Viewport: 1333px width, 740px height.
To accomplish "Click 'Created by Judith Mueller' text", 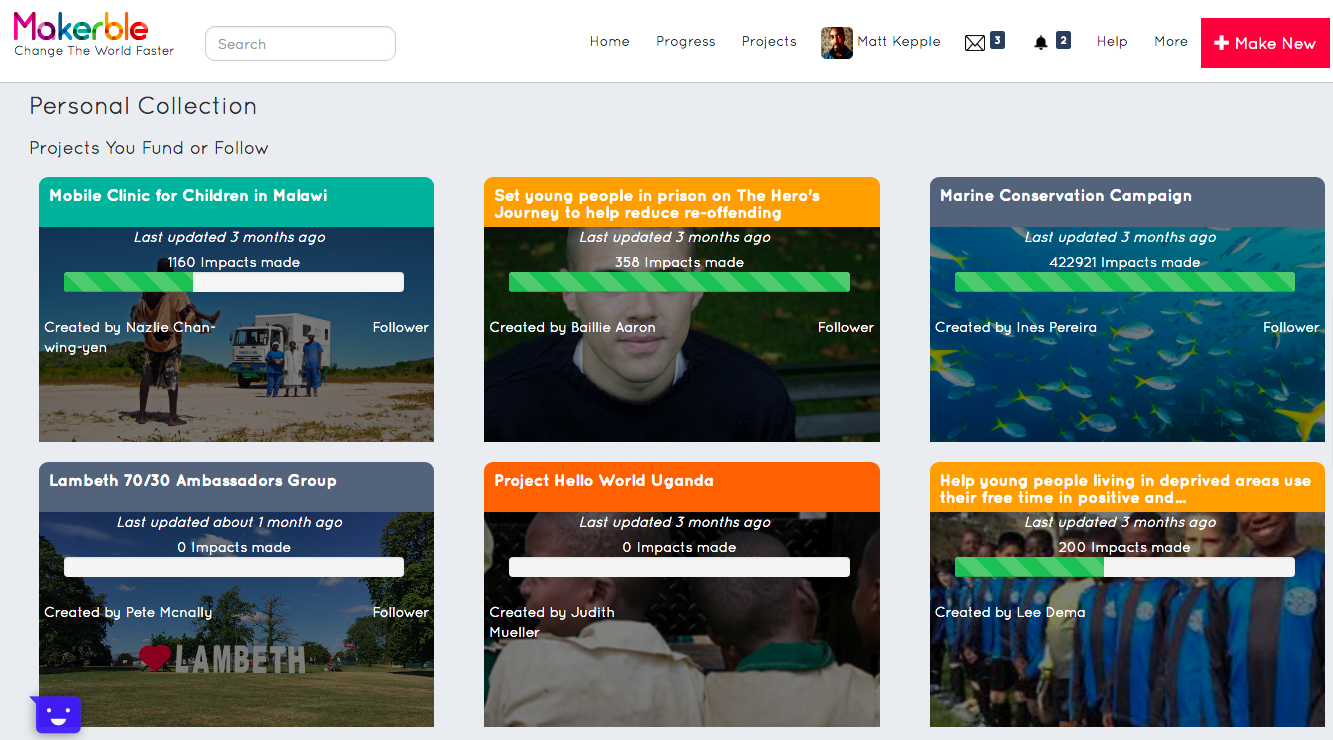I will point(552,622).
